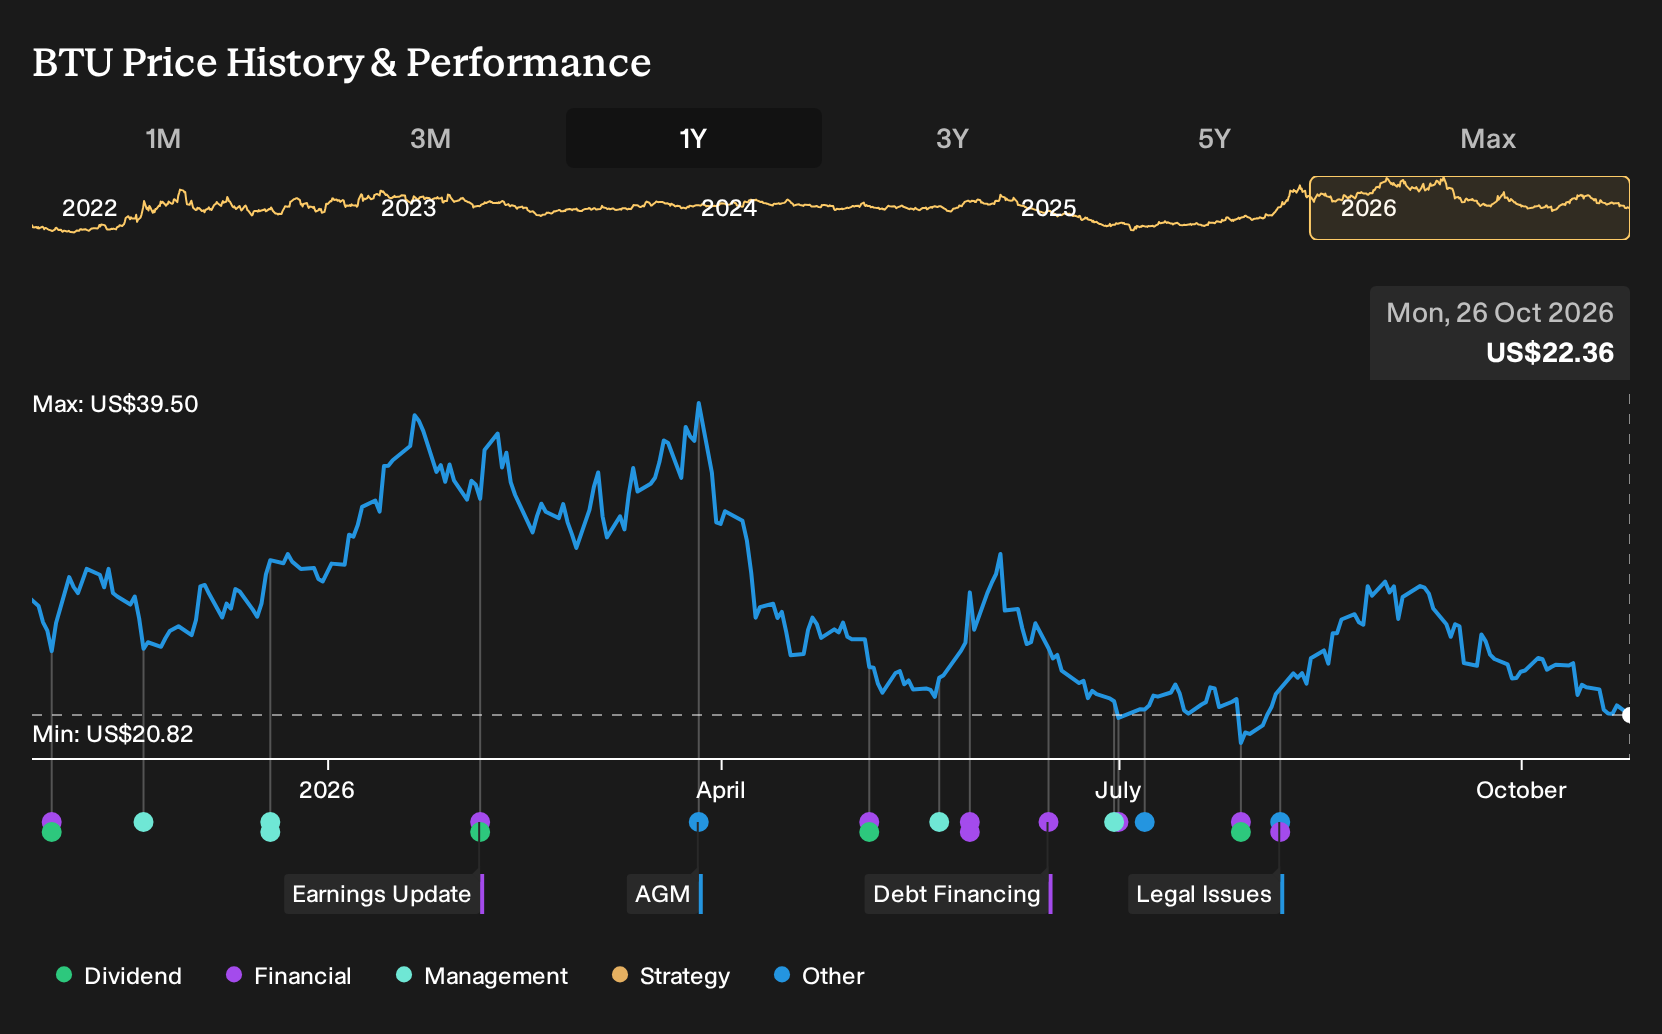Image resolution: width=1662 pixels, height=1034 pixels.
Task: Click the 2022 label in overview chart
Action: (90, 208)
